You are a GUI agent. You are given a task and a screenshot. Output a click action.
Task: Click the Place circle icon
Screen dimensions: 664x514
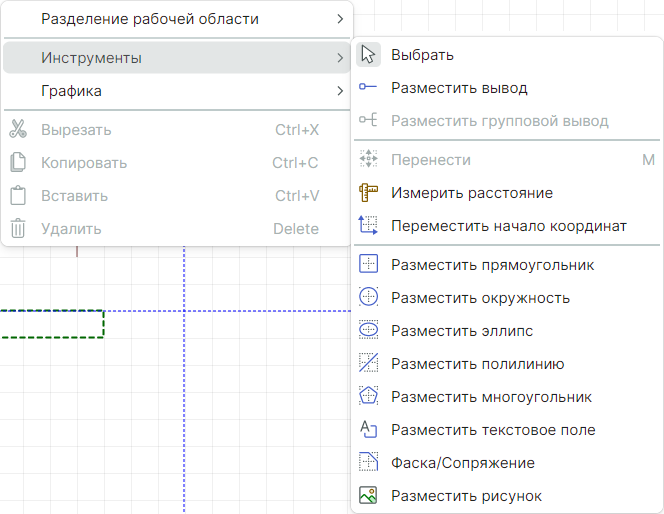tap(368, 298)
